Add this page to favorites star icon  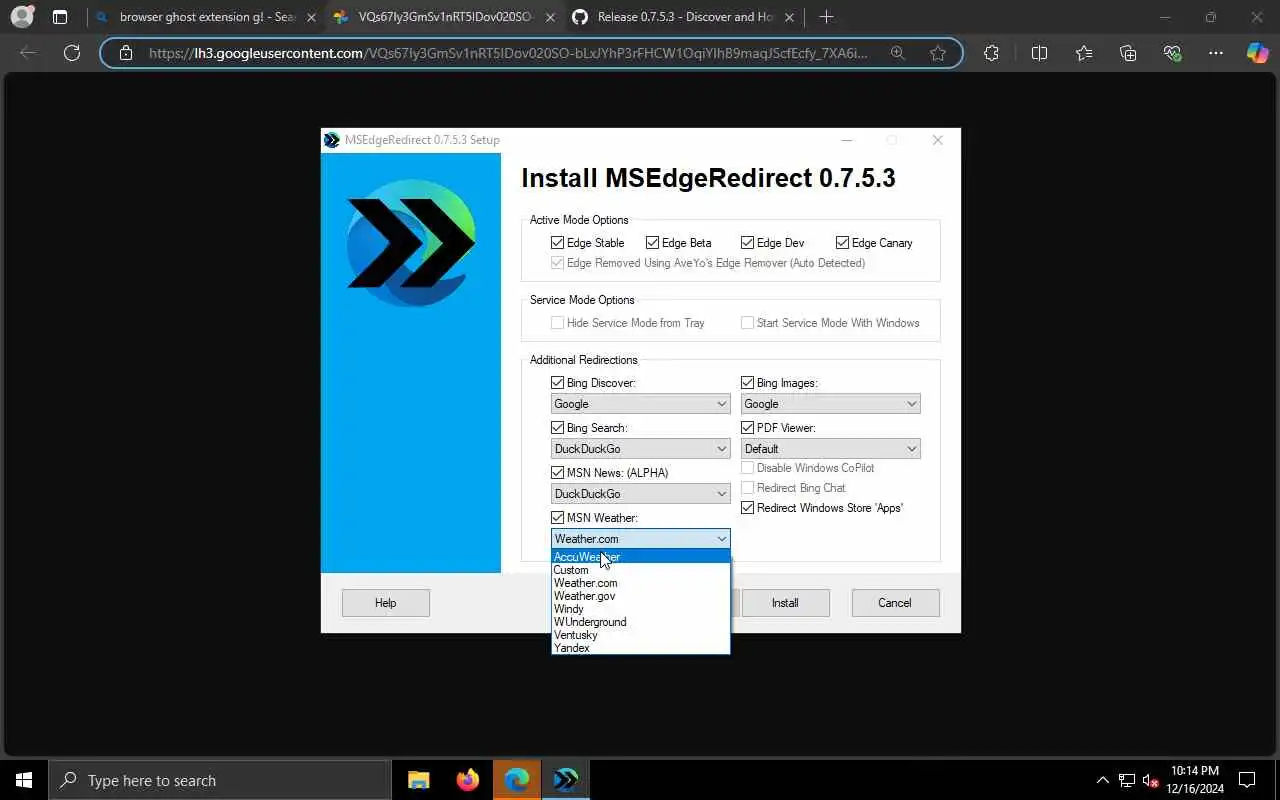tap(938, 53)
